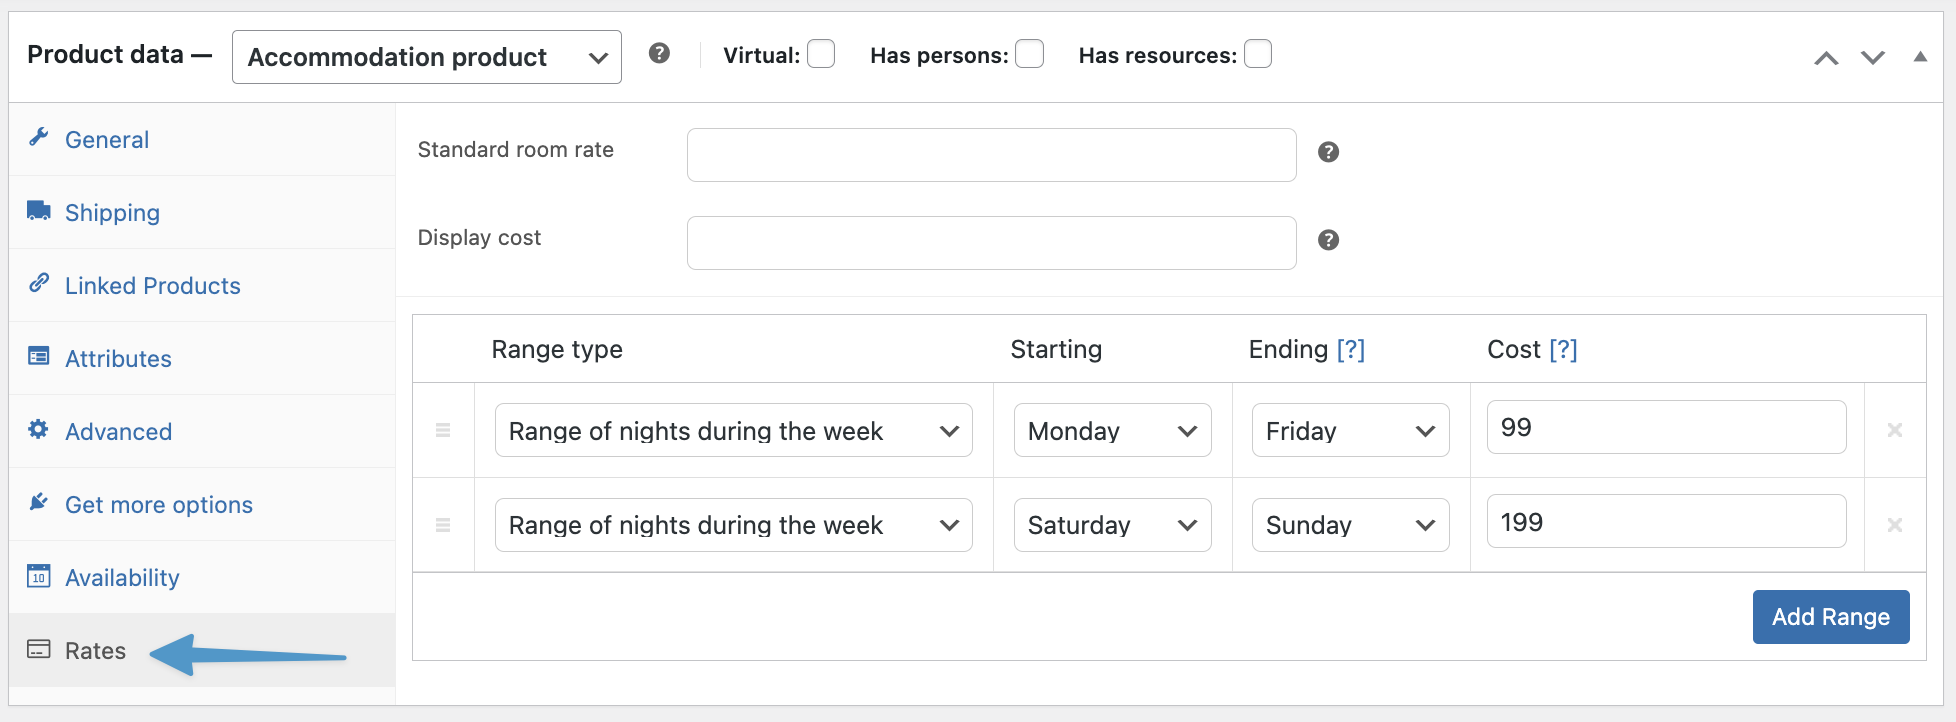Click the calendar icon next to Availability
The width and height of the screenshot is (1956, 722).
(x=38, y=575)
